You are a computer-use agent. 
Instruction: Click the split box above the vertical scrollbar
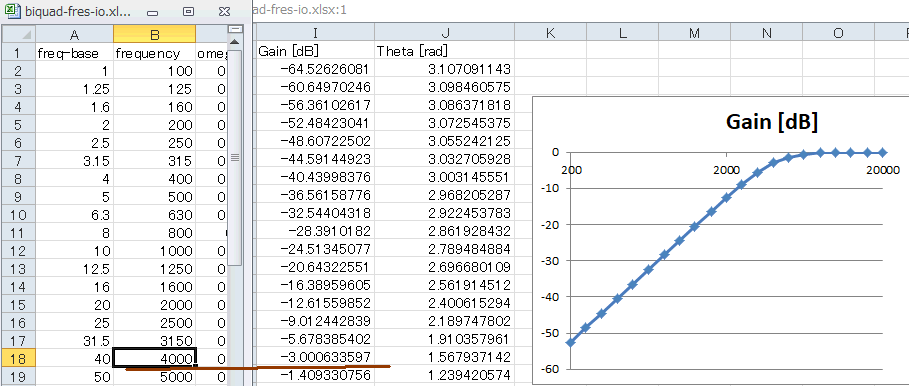click(235, 29)
